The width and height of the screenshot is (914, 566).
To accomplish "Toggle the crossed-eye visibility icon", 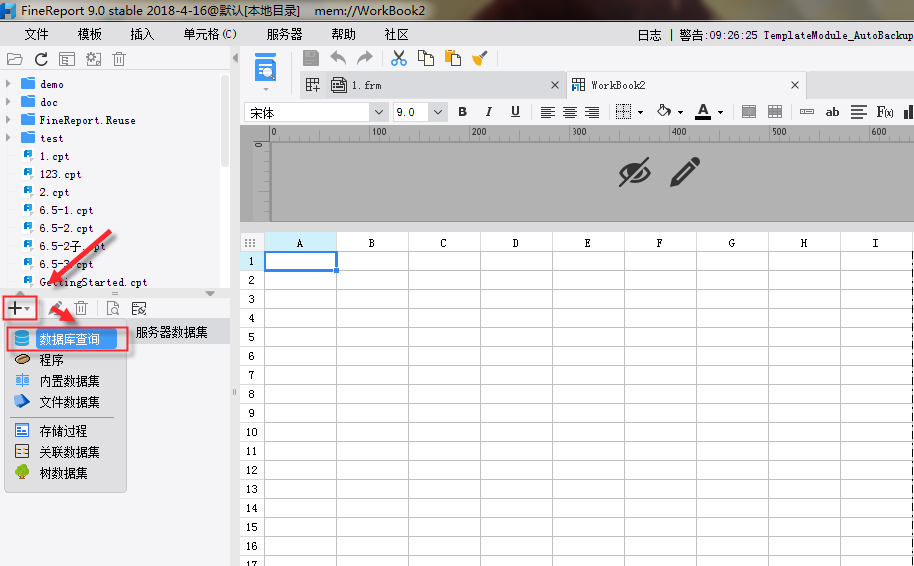I will (x=634, y=171).
